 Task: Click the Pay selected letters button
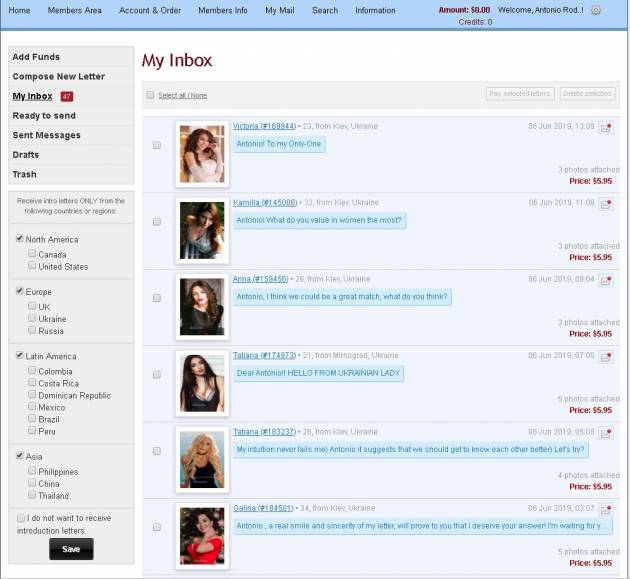(x=520, y=94)
